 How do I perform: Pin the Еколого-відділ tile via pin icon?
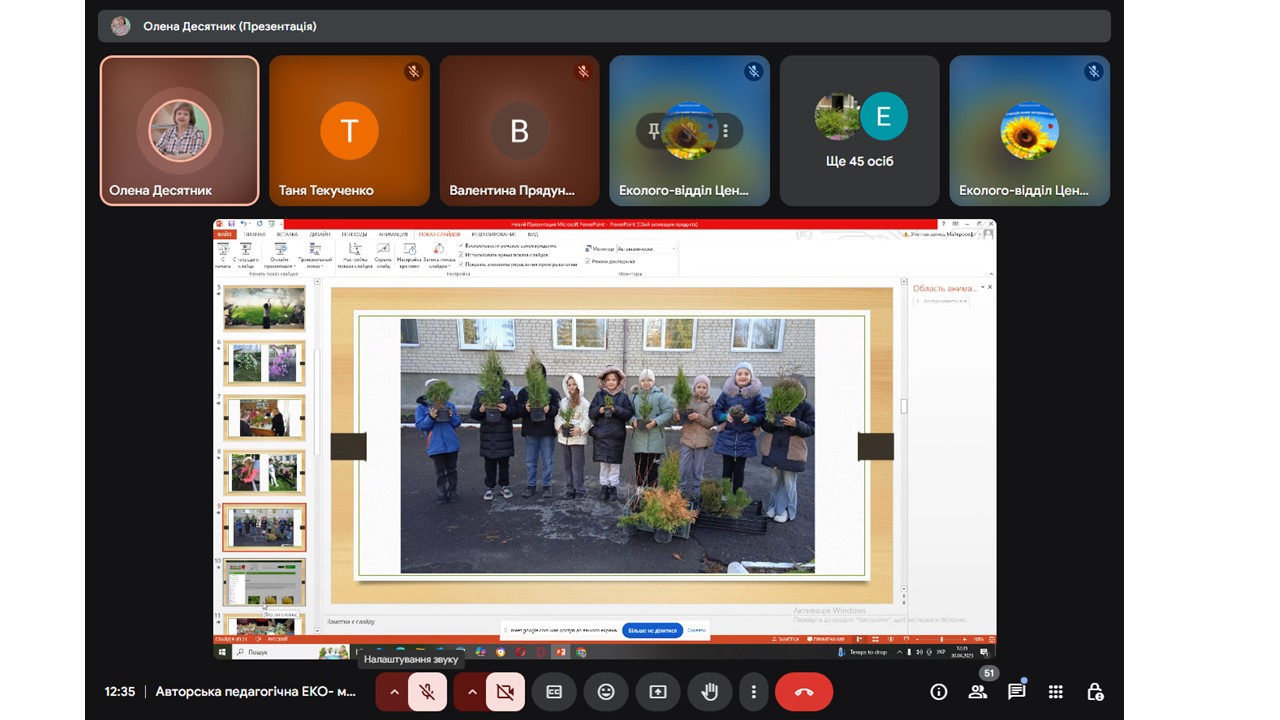(654, 131)
